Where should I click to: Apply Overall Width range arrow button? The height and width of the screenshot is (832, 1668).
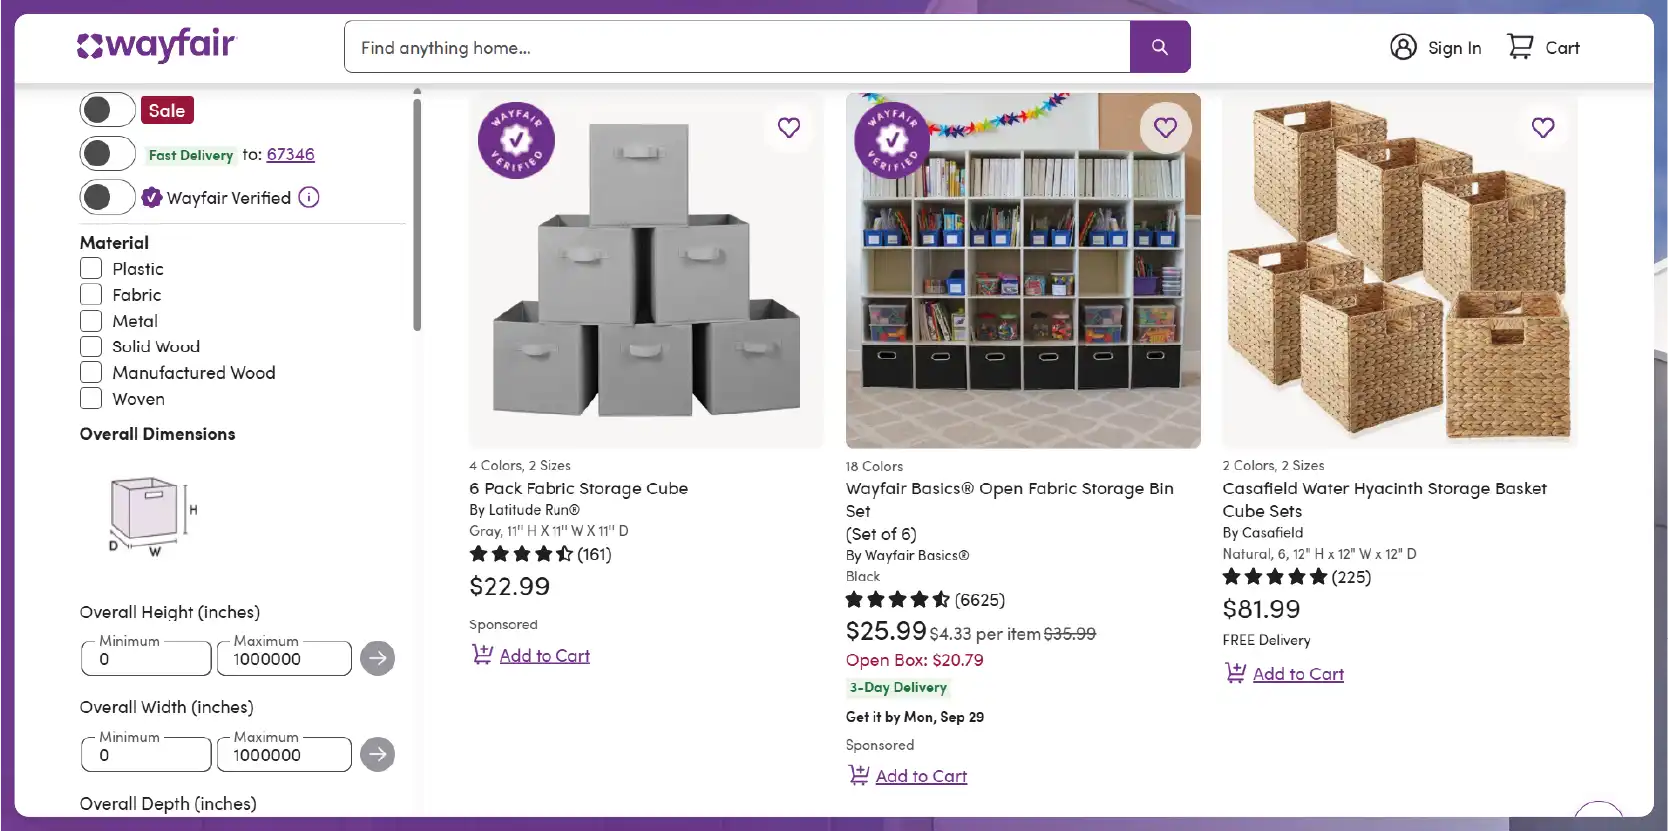[377, 754]
